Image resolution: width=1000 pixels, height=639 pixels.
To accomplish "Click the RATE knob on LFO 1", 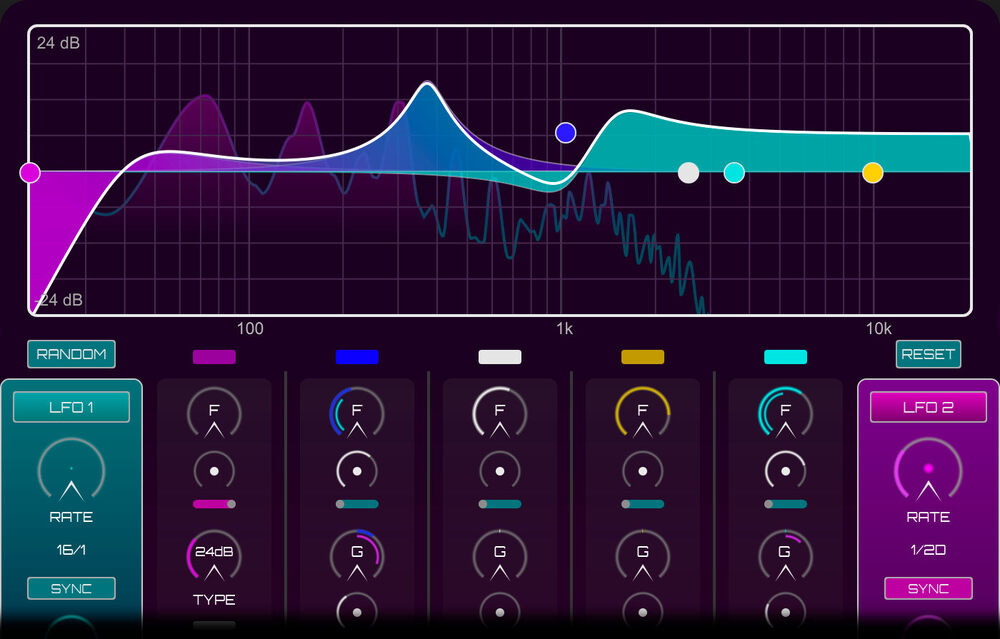I will pyautogui.click(x=70, y=471).
